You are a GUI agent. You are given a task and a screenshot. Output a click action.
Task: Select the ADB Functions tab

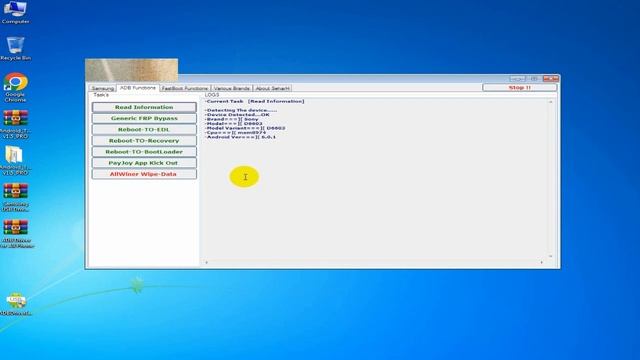click(138, 88)
